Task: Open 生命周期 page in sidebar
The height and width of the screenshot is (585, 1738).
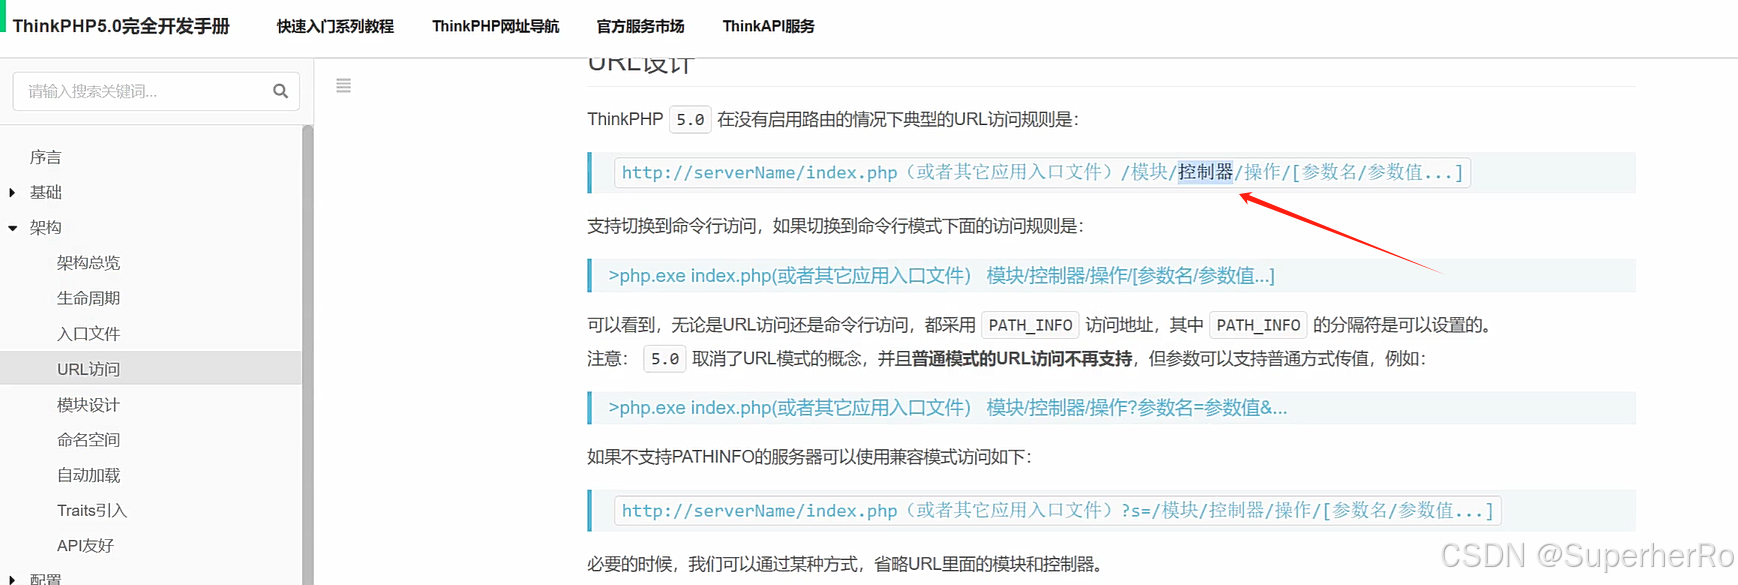Action: pyautogui.click(x=88, y=298)
